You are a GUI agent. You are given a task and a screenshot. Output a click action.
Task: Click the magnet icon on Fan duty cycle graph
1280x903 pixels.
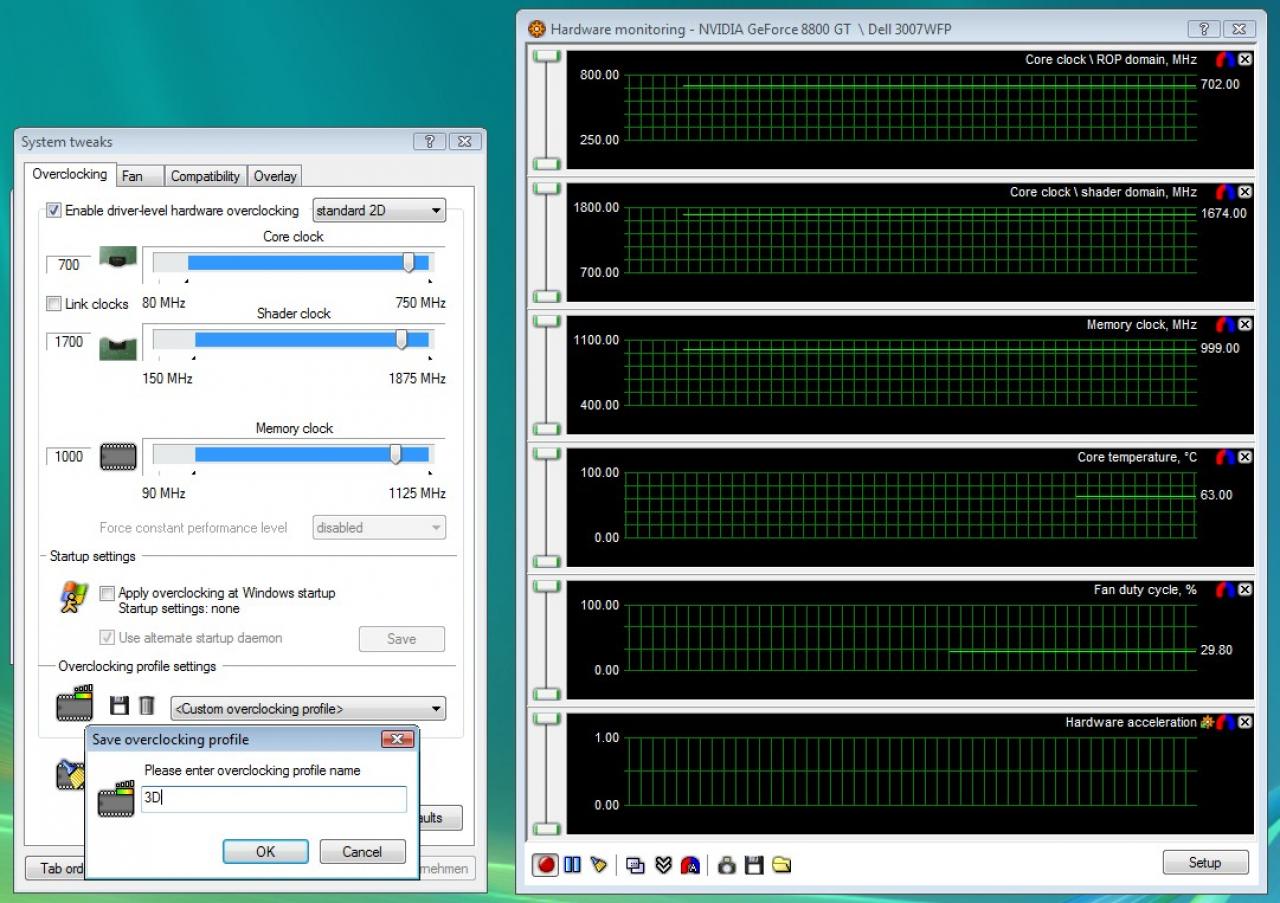click(x=1225, y=590)
